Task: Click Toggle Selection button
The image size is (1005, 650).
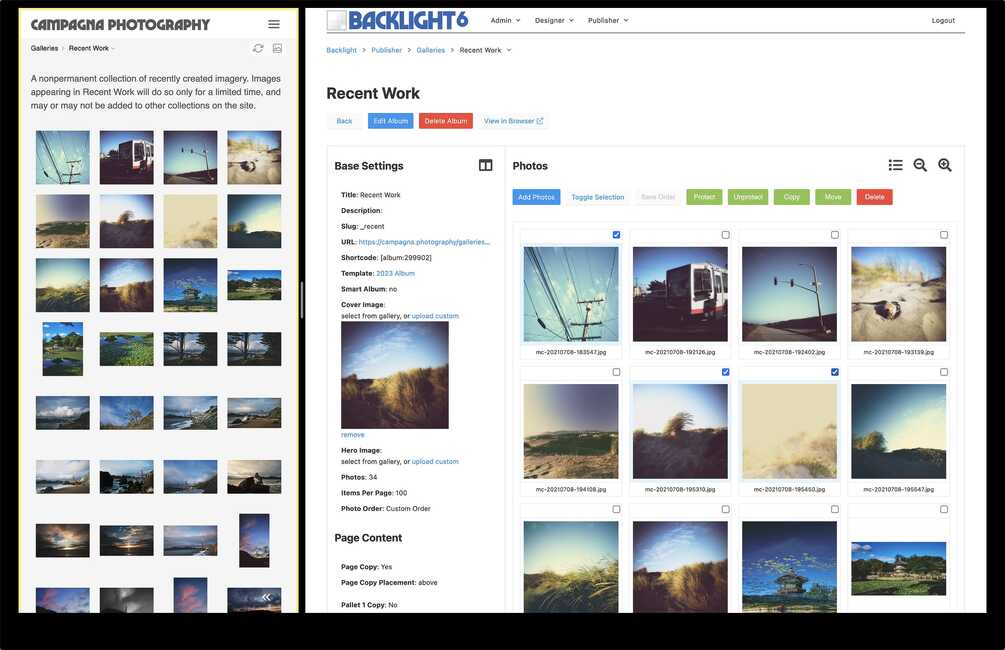Action: pos(597,197)
